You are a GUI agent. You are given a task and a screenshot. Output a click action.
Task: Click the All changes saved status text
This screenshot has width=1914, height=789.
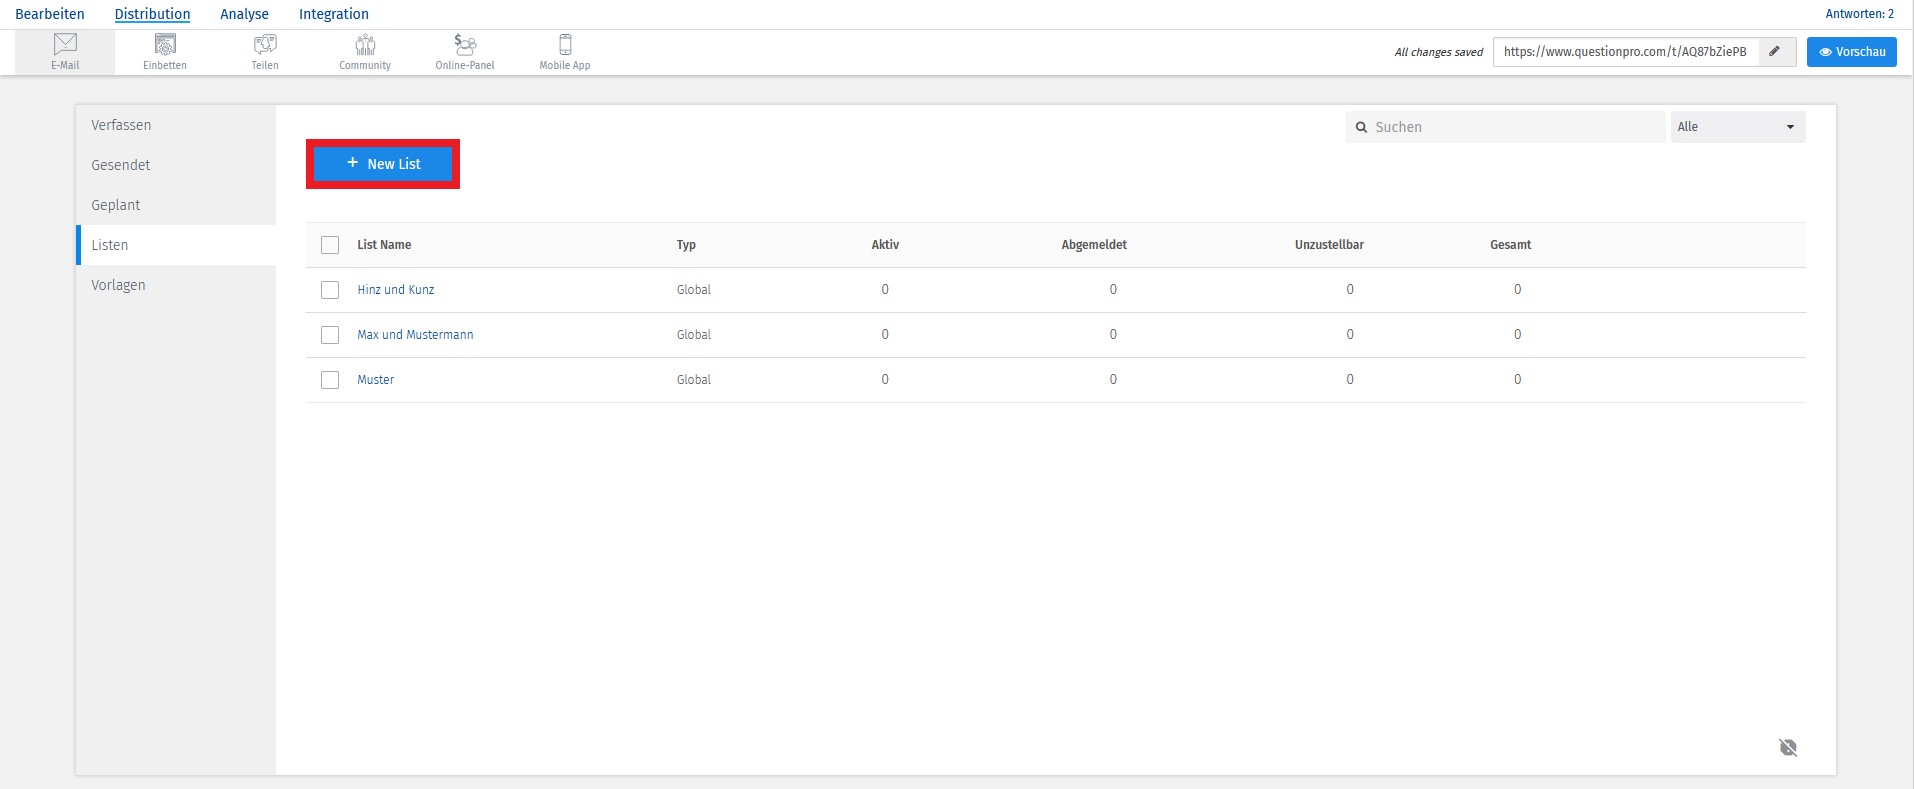coord(1439,52)
